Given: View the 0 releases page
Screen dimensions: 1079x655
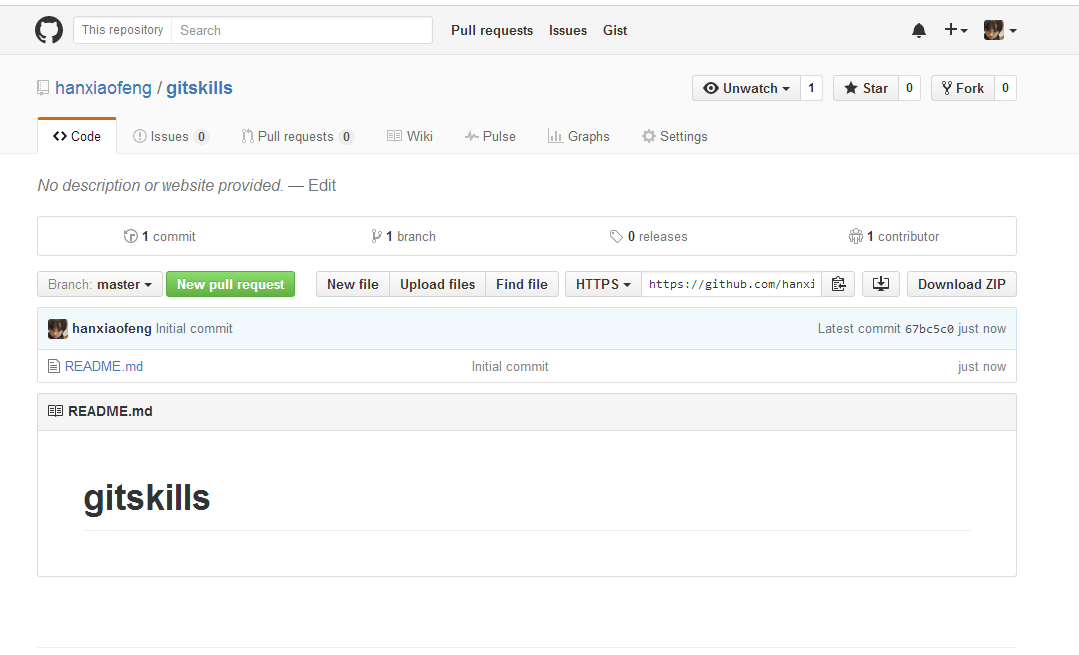Looking at the screenshot, I should coord(648,237).
